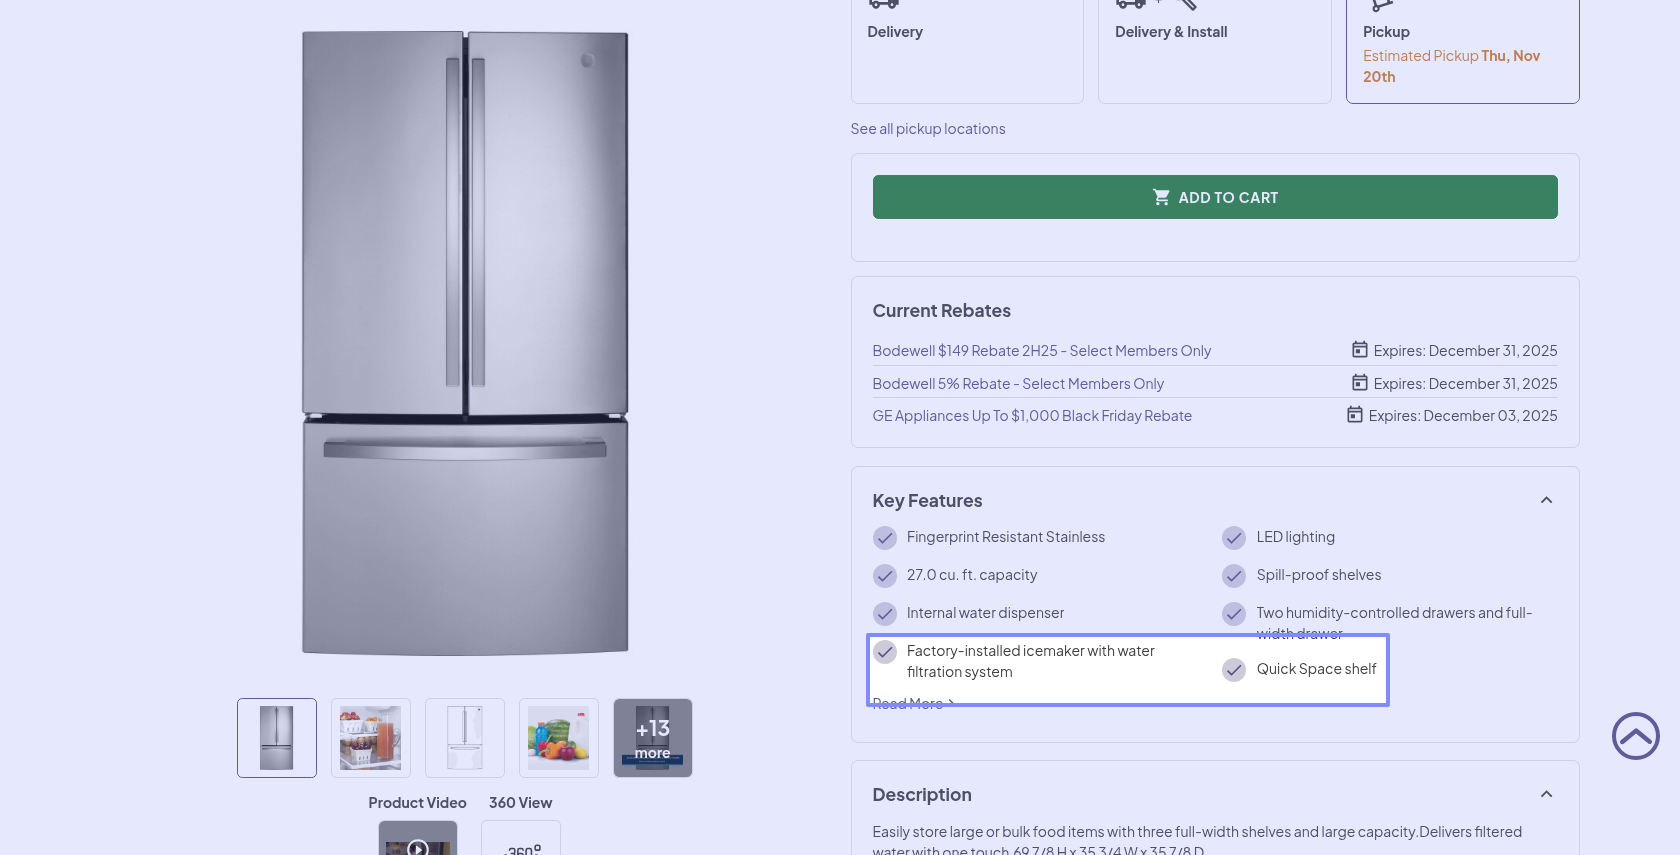This screenshot has height=855, width=1680.
Task: Open See all pickup locations link
Action: click(x=928, y=129)
